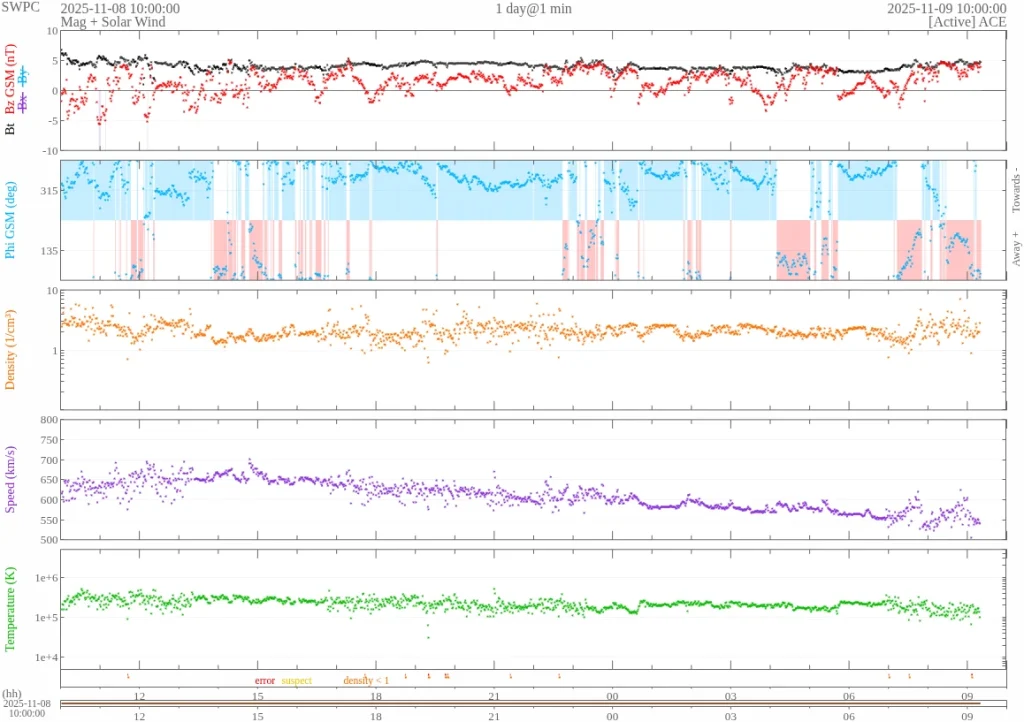Image resolution: width=1024 pixels, height=722 pixels.
Task: Click the red 'error' legend entry
Action: coord(264,680)
